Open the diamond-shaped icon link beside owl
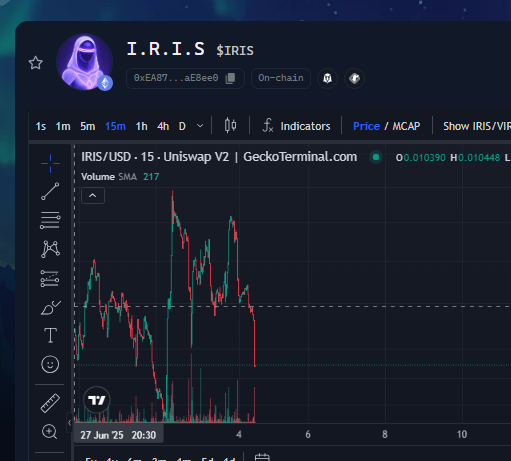 tap(354, 79)
